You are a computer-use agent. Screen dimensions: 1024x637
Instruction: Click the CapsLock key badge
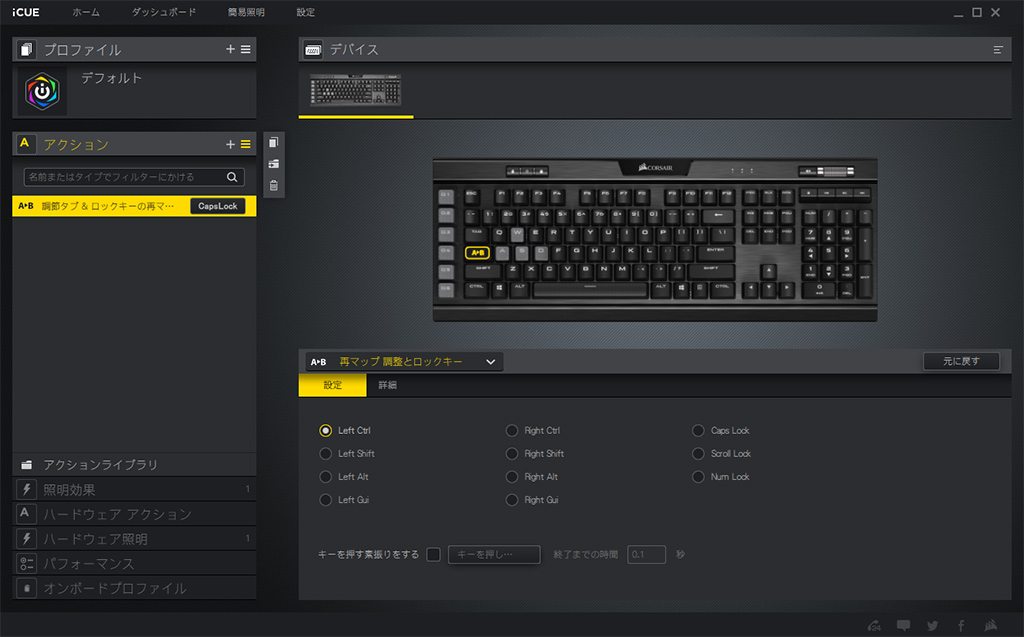[217, 206]
